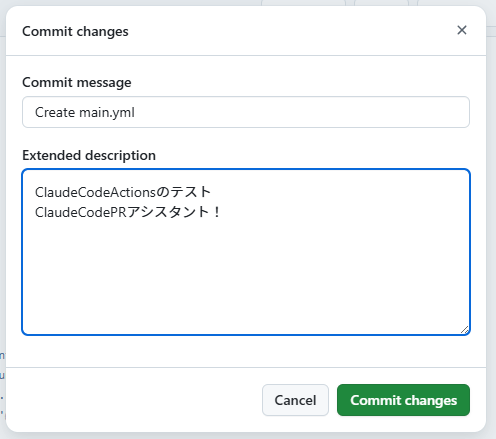This screenshot has height=439, width=496.
Task: Close the Commit changes dialog with X
Action: 462,30
